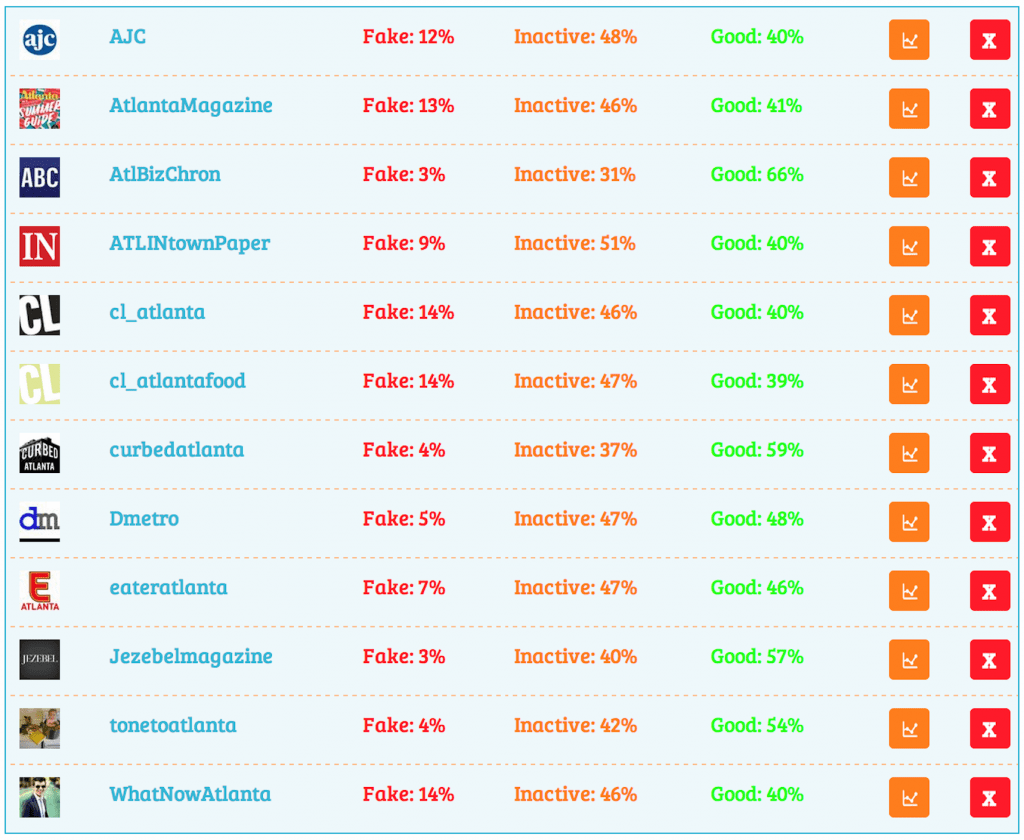View chart stats for AtlBizChron
Viewport: 1024px width, 840px height.
pyautogui.click(x=909, y=178)
